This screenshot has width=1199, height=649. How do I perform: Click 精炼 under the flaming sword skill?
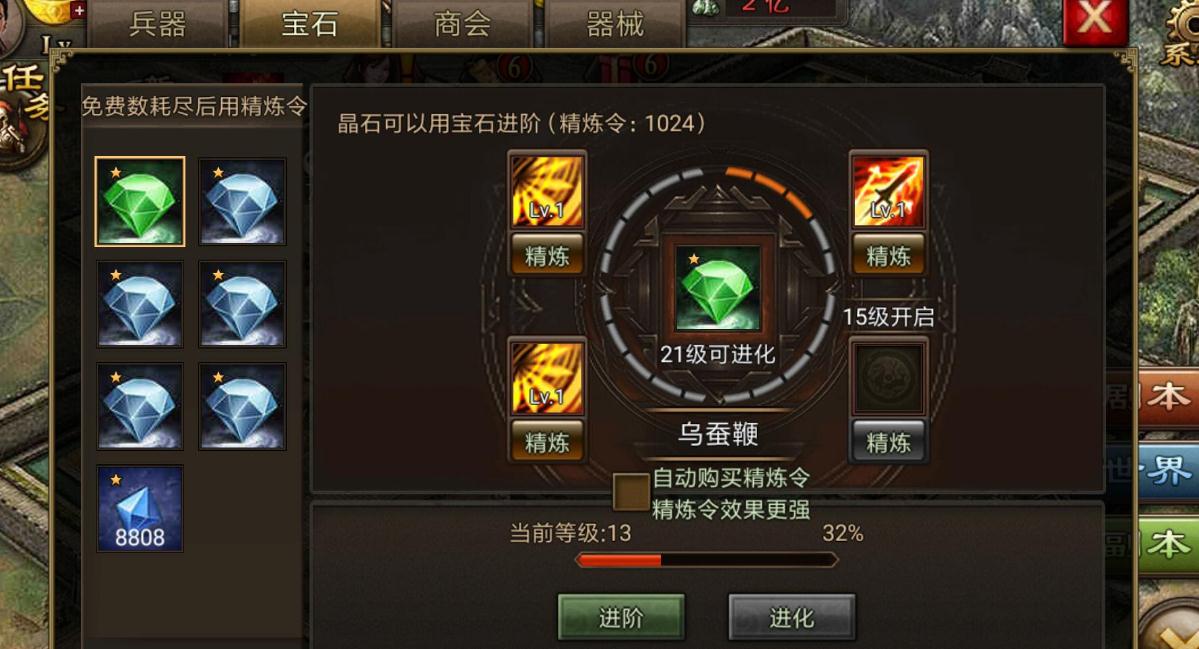click(888, 255)
